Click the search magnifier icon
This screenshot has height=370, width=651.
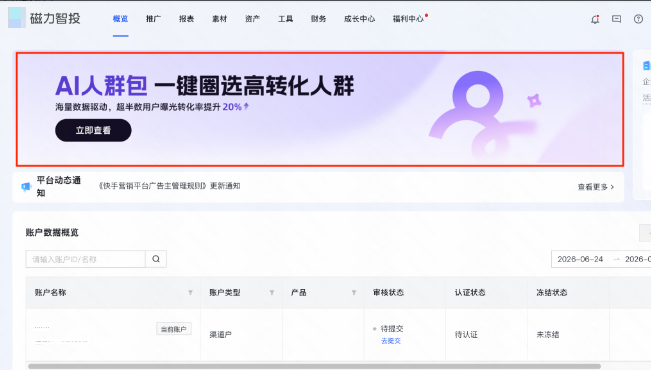[156, 259]
